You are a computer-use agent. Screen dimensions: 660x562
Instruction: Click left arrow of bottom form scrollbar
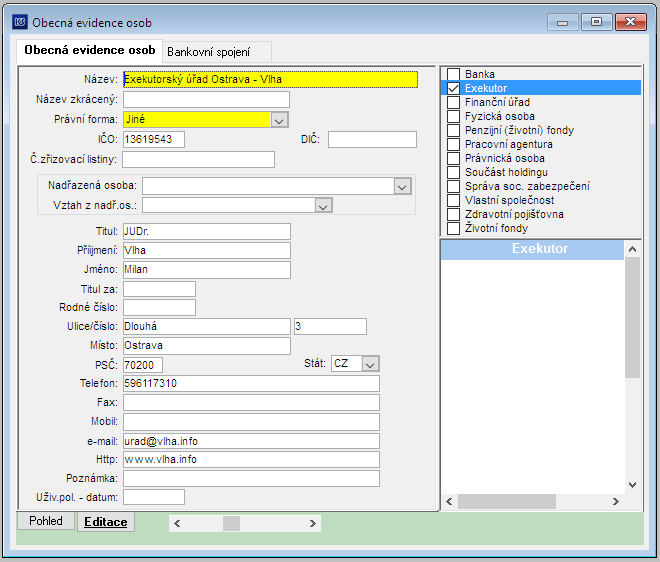coord(177,523)
